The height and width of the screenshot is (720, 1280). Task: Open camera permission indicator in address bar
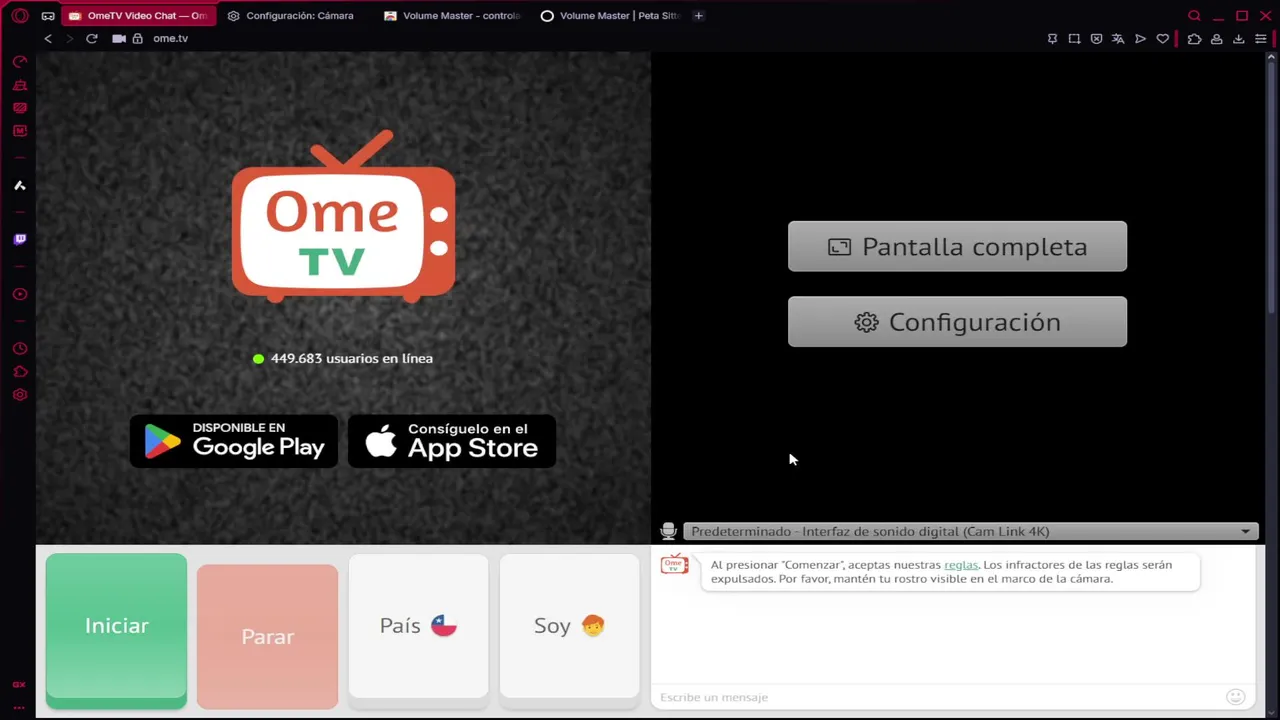tap(119, 38)
